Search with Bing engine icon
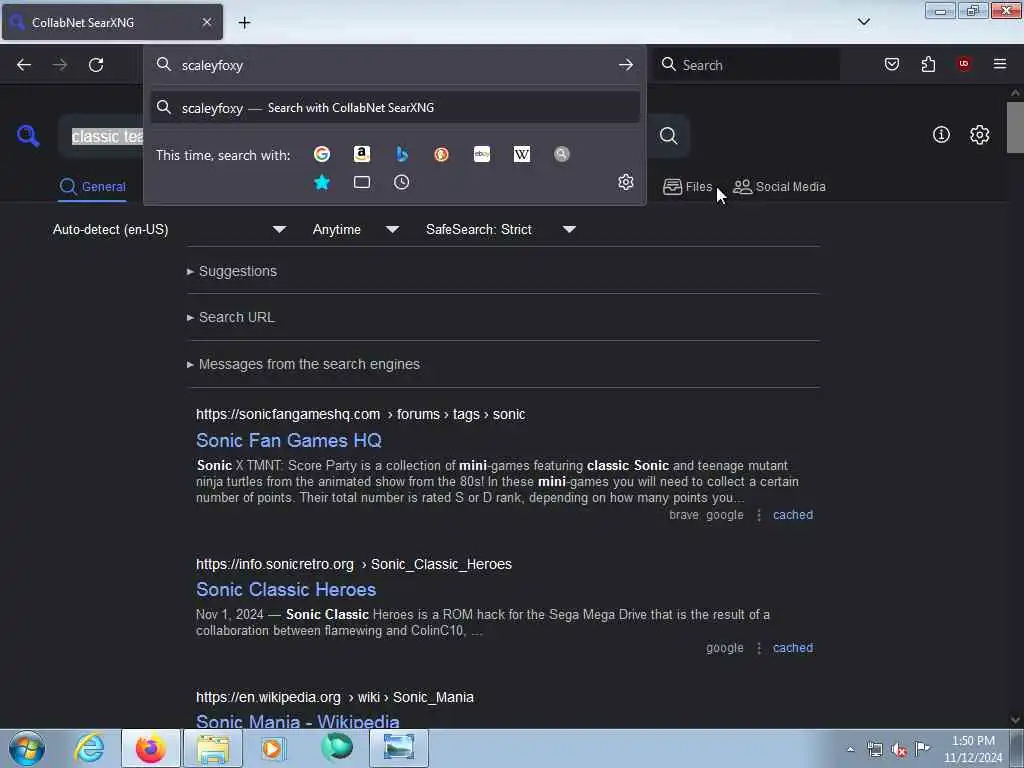Image resolution: width=1024 pixels, height=768 pixels. pyautogui.click(x=402, y=154)
